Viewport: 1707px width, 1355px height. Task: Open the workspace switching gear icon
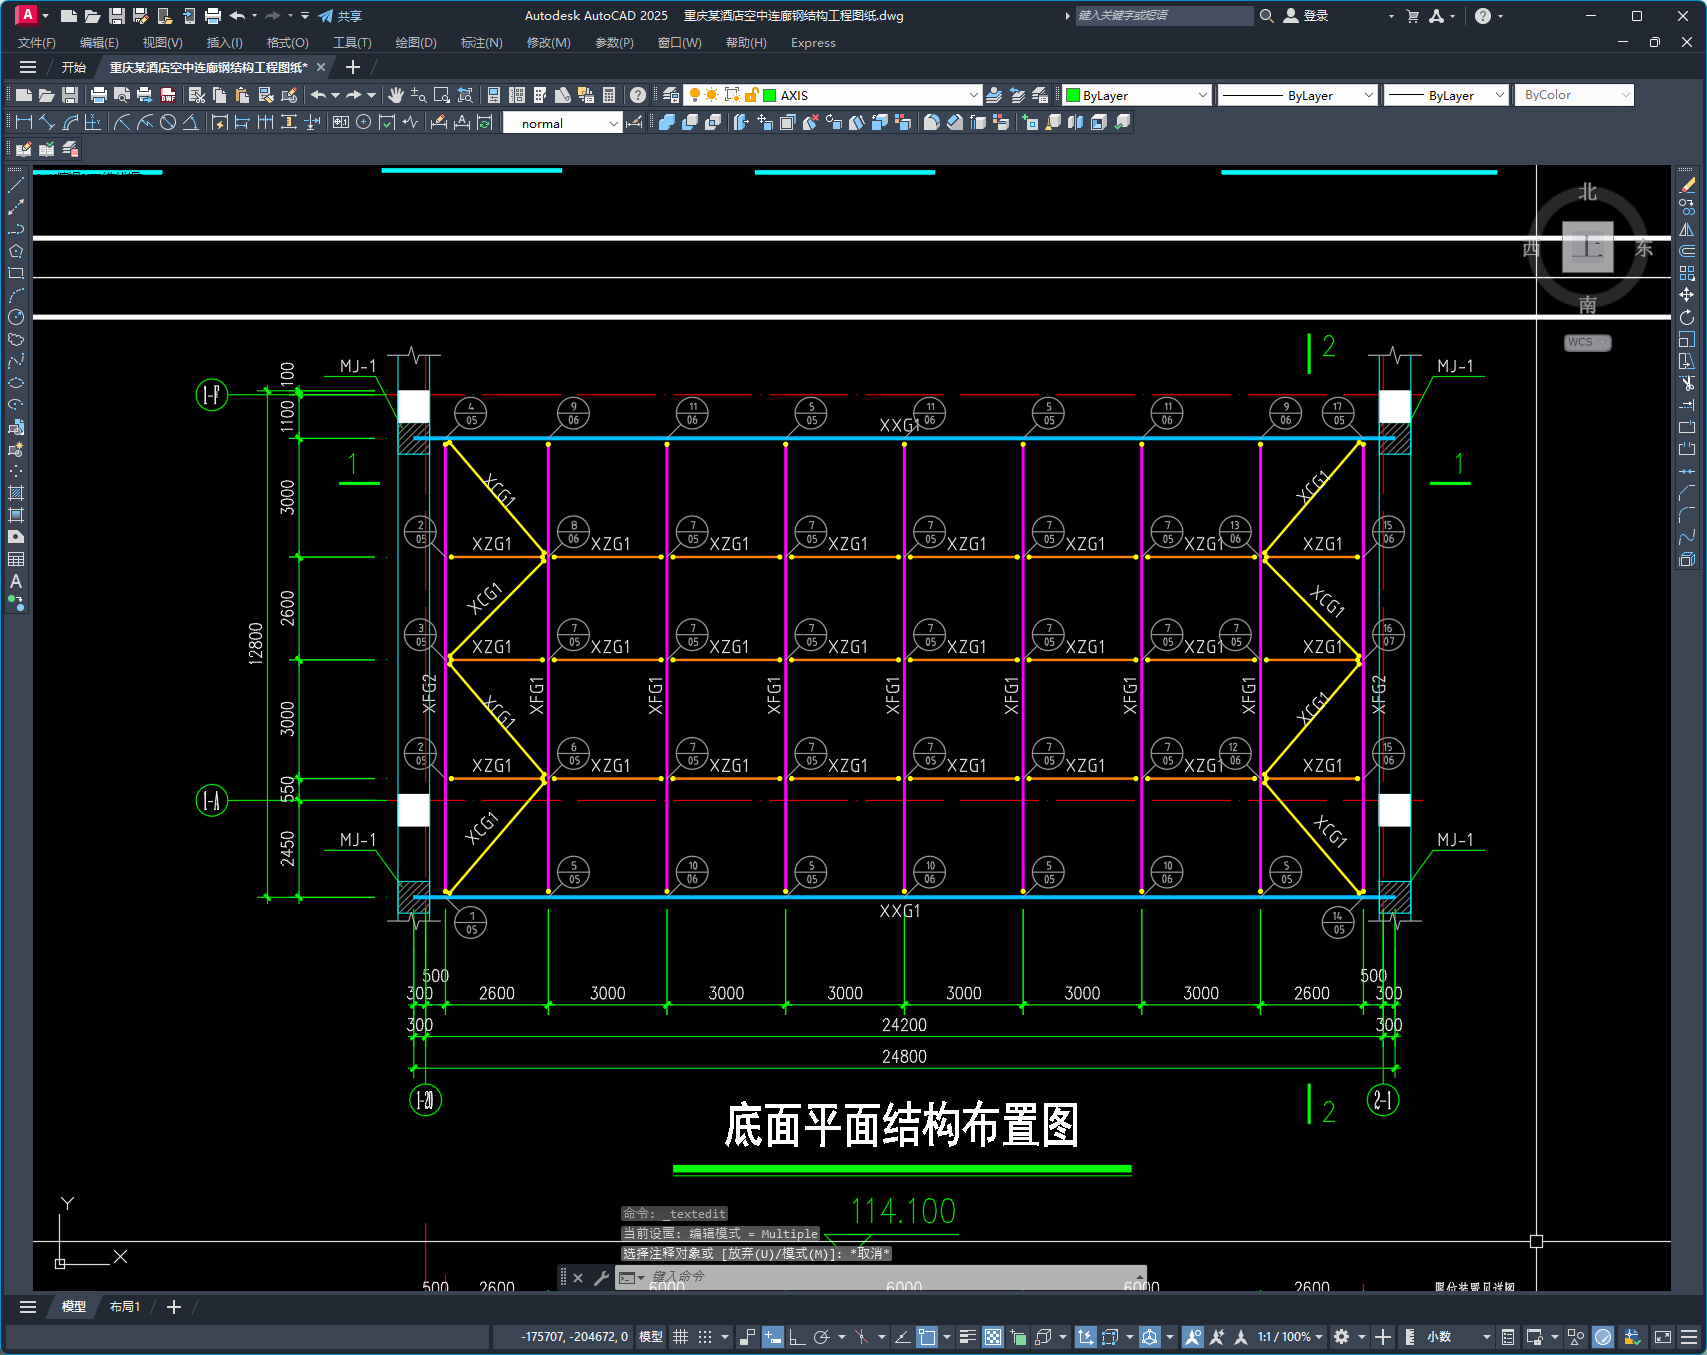coord(1342,1337)
